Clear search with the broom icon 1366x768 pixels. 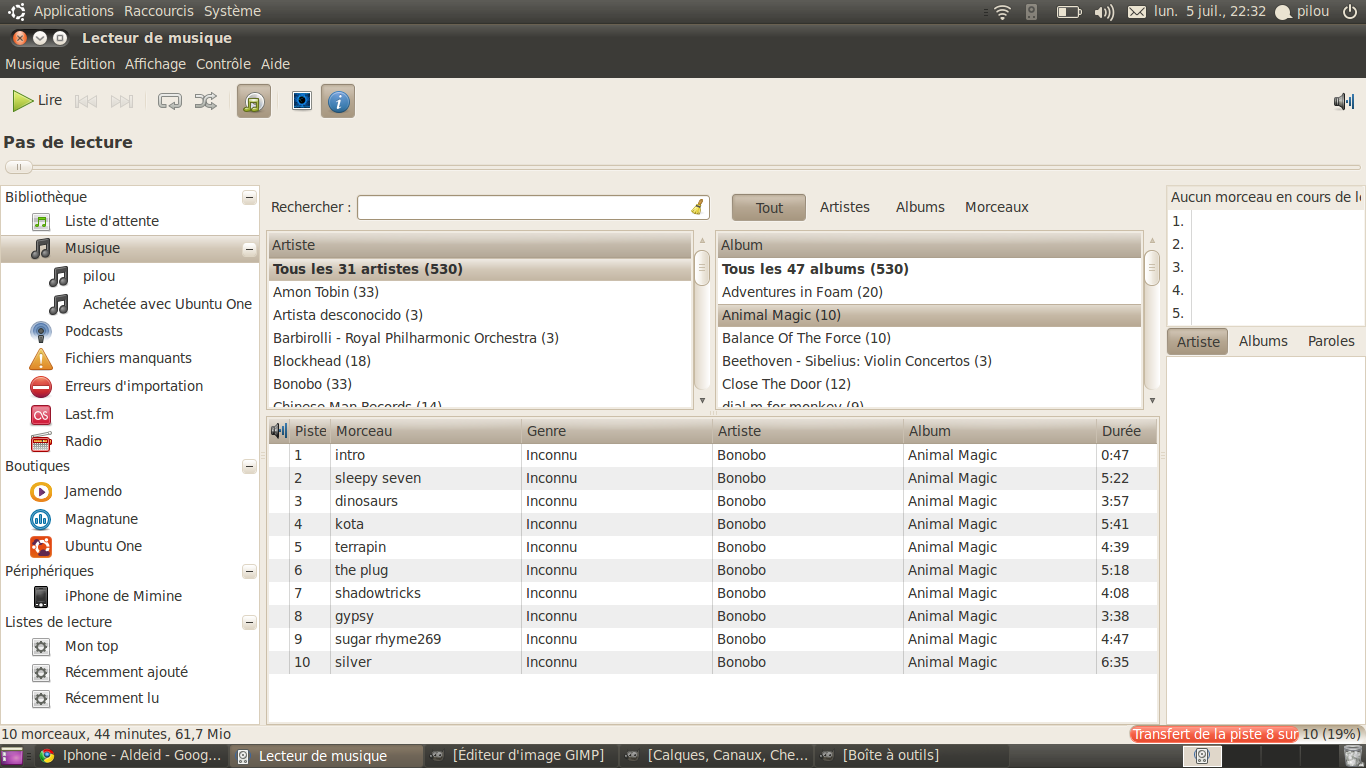pos(697,207)
